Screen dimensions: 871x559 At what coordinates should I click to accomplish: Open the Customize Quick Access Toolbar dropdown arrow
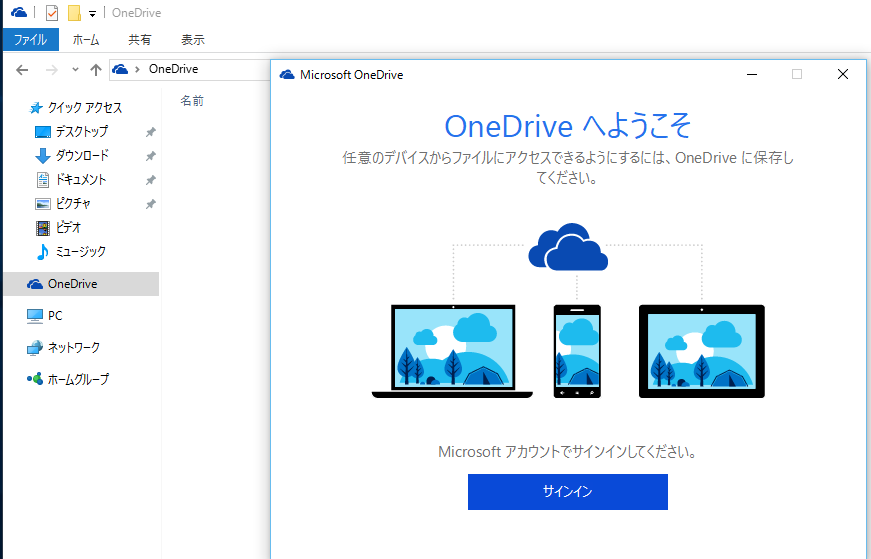pyautogui.click(x=92, y=13)
